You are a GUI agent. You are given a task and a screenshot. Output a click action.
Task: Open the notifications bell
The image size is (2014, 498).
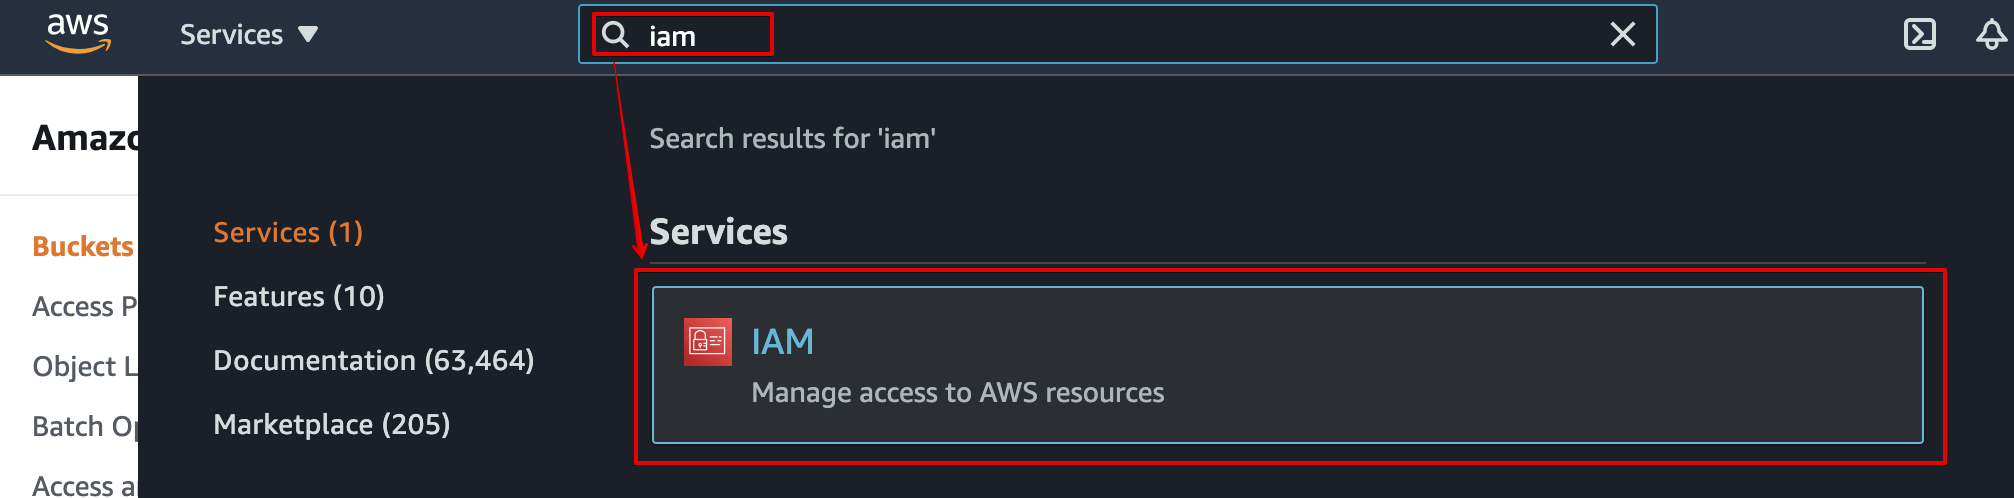click(1991, 34)
